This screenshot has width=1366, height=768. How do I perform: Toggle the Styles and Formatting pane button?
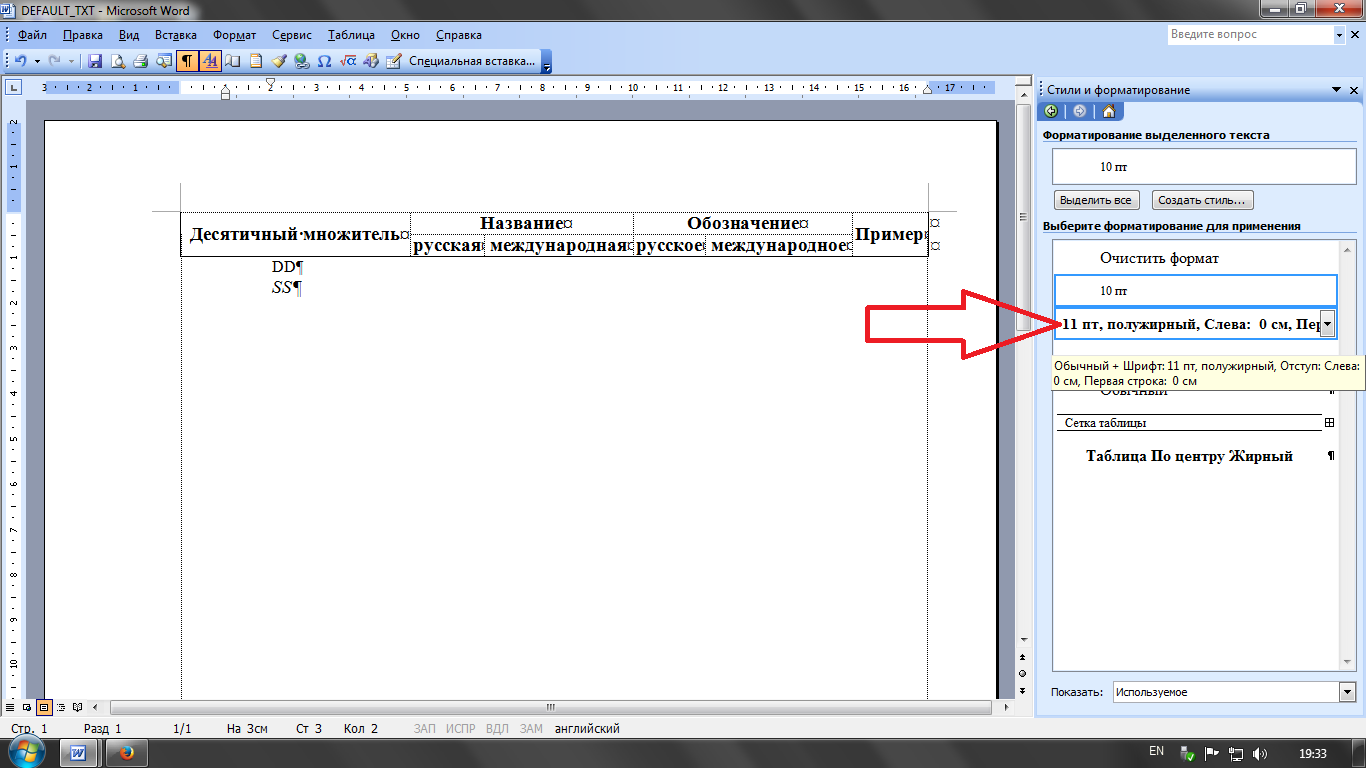pos(210,61)
